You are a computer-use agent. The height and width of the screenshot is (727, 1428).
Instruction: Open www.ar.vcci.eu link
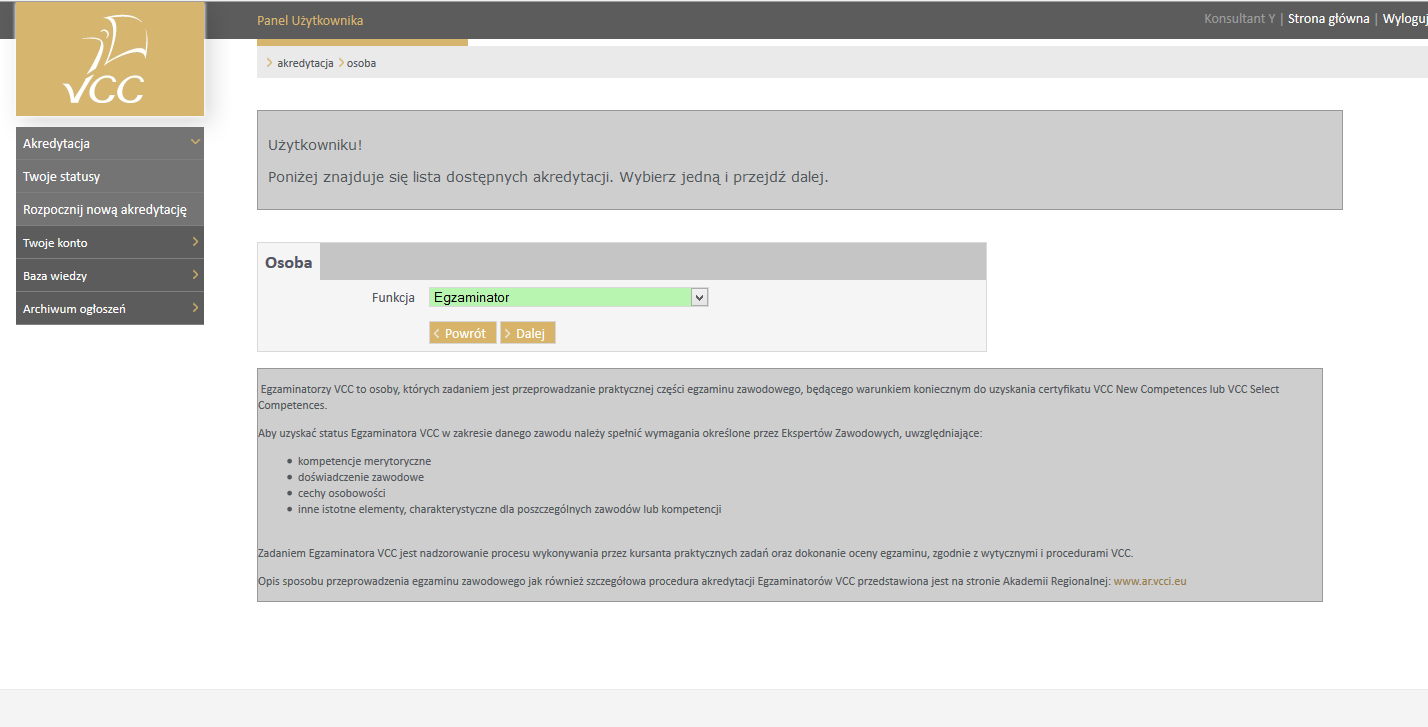pyautogui.click(x=1150, y=581)
